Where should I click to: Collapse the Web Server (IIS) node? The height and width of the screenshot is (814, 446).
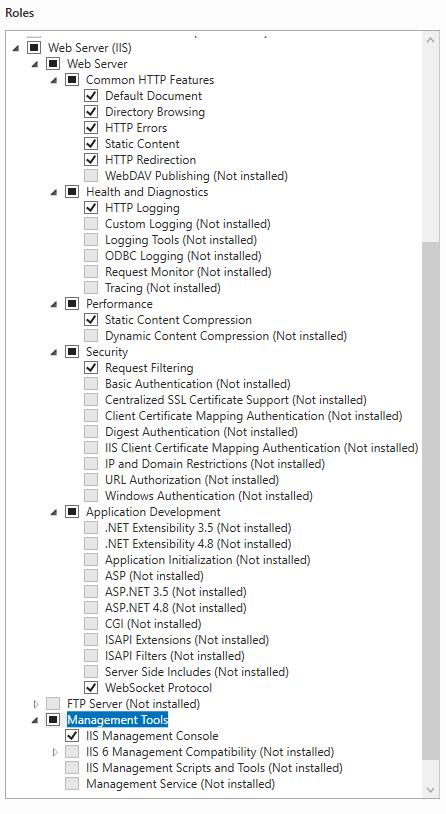[16, 48]
